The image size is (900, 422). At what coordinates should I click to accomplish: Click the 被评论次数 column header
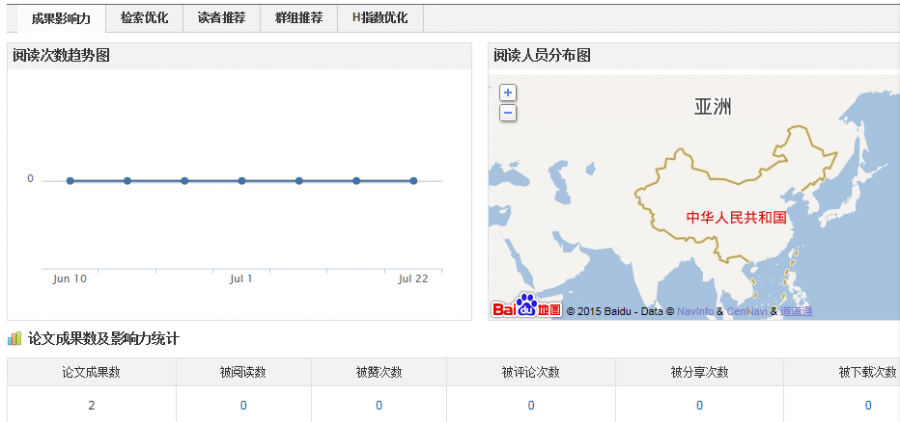tap(530, 372)
